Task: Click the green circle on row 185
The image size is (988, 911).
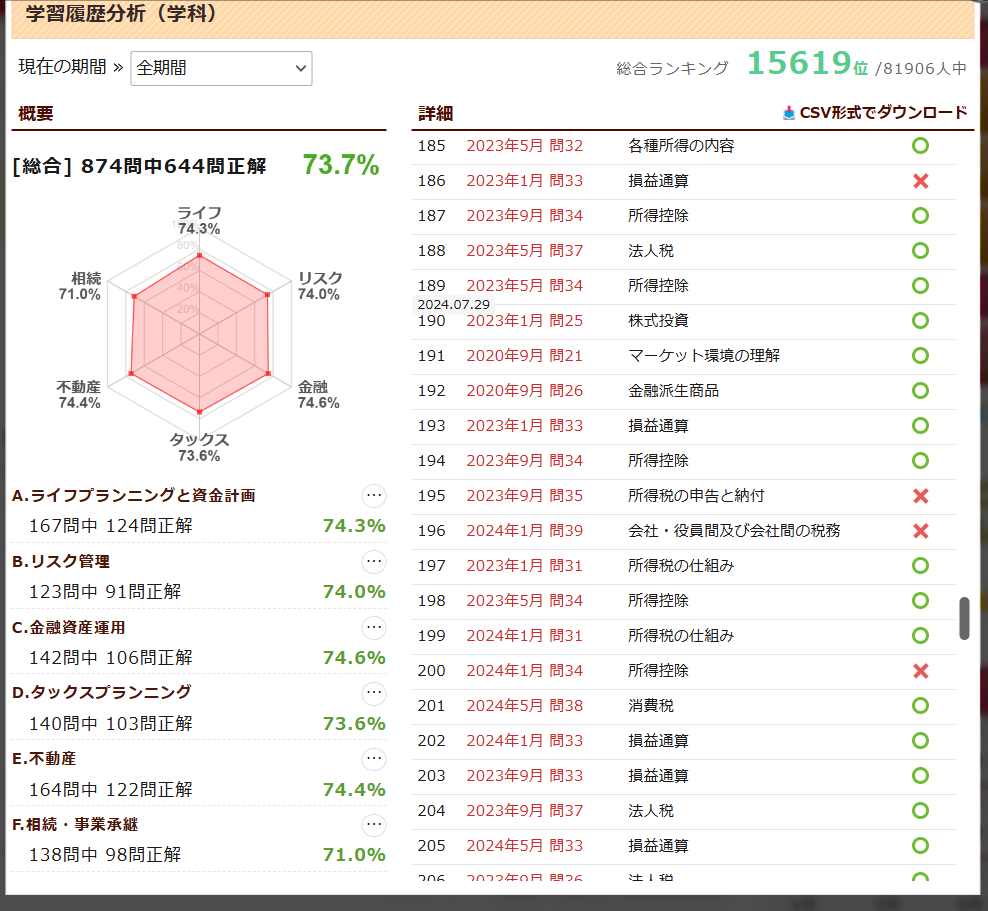Action: click(920, 146)
